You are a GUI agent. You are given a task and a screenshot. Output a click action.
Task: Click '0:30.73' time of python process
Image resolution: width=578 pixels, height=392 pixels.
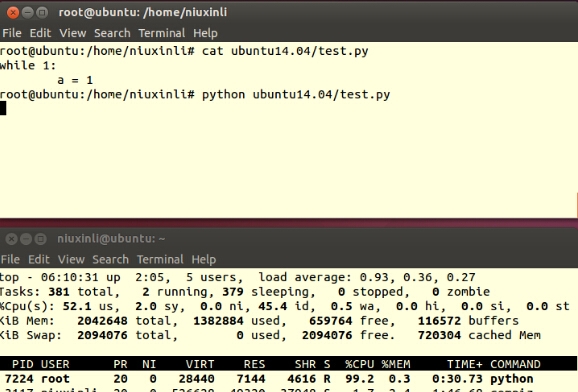click(x=457, y=379)
